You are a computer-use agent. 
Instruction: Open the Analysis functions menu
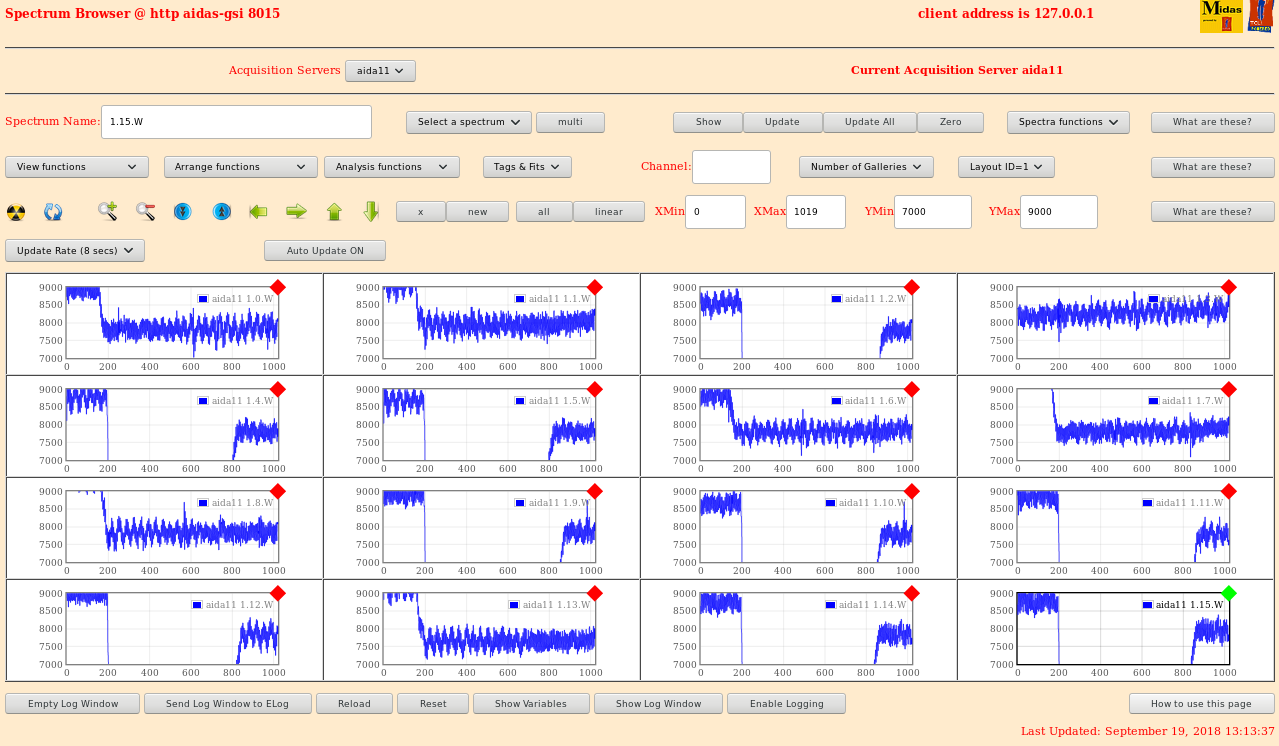click(x=391, y=167)
